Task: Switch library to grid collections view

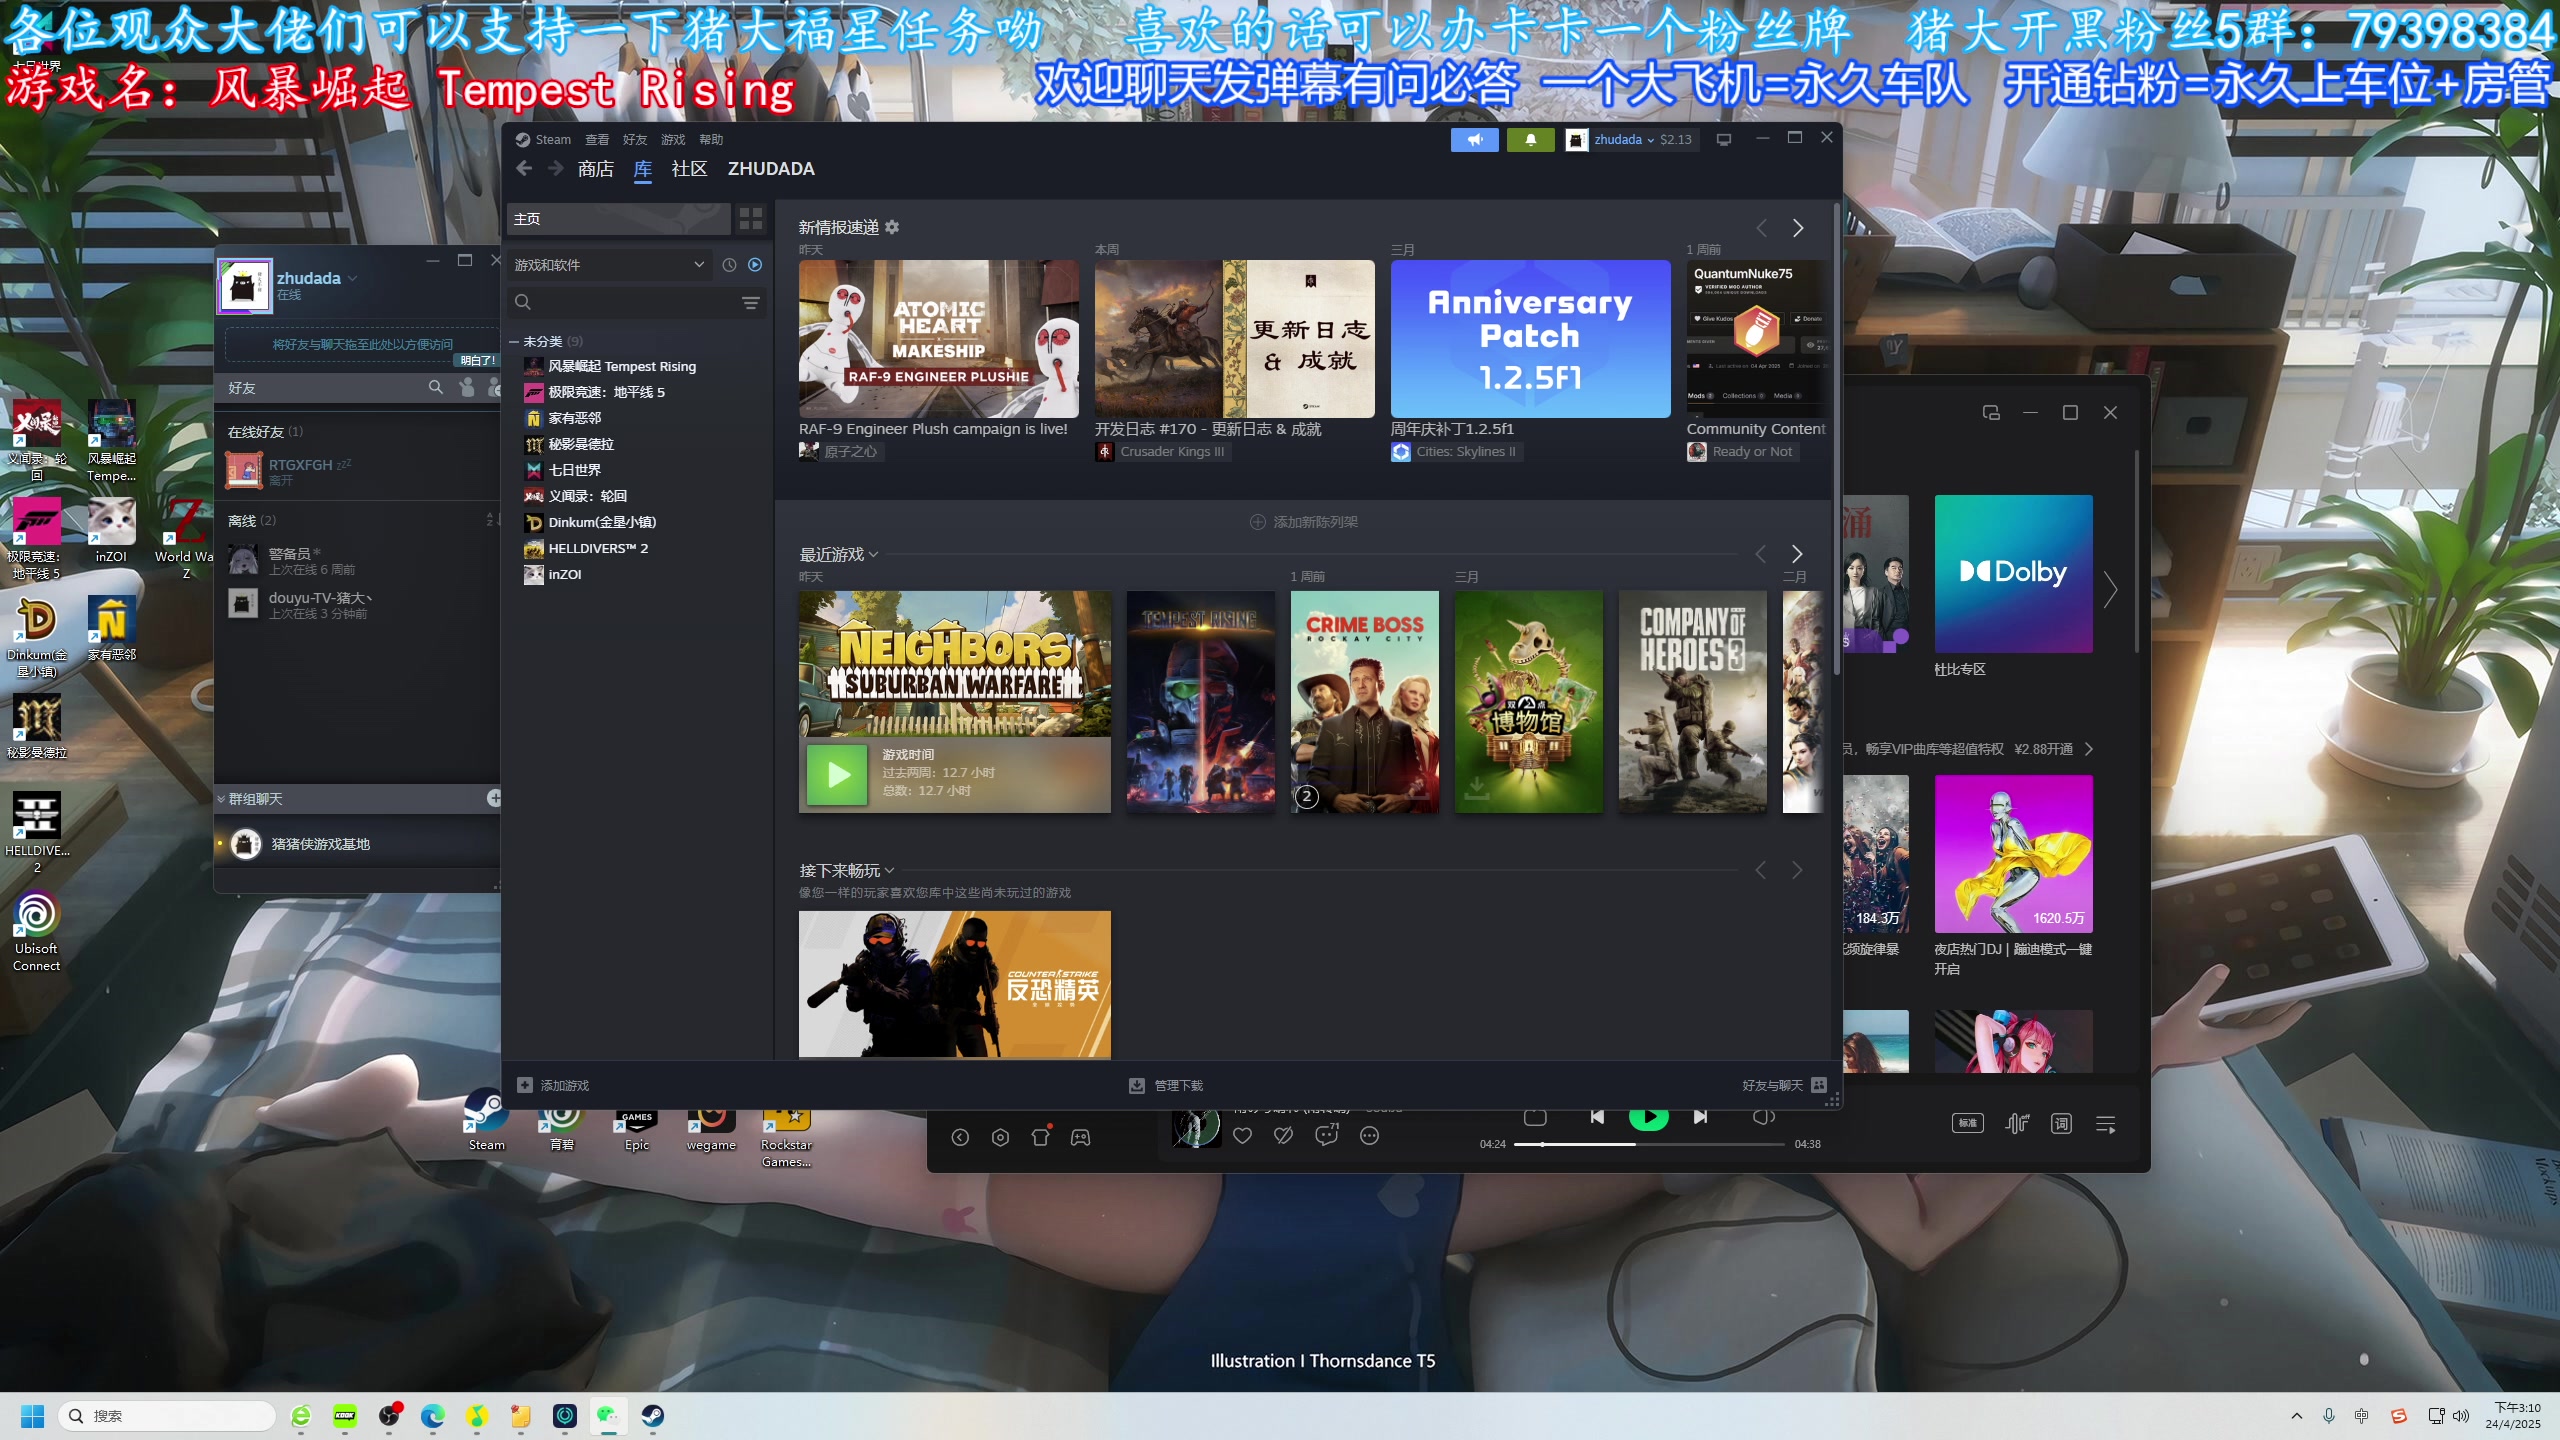Action: tap(751, 219)
